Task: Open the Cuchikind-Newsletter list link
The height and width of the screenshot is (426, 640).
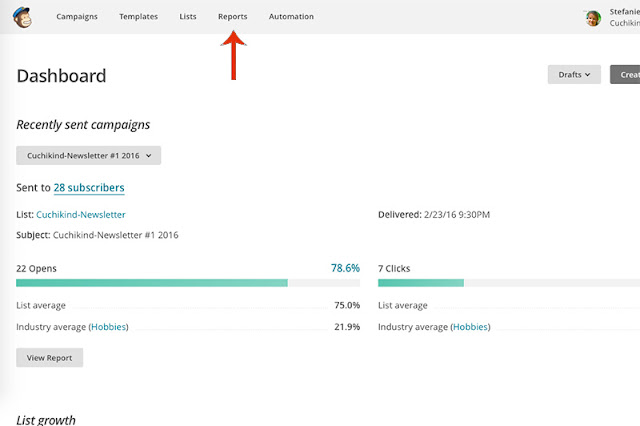Action: tap(81, 215)
